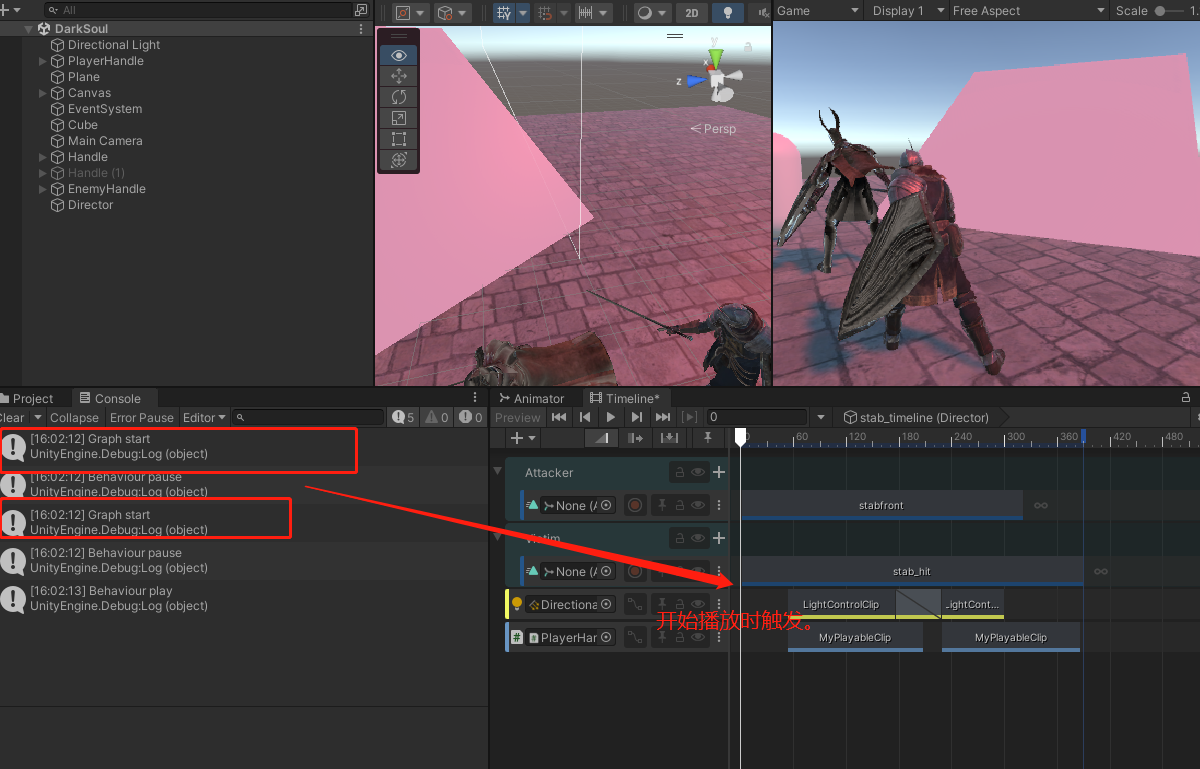Image resolution: width=1200 pixels, height=769 pixels.
Task: Click record button on Attacker animation track
Action: click(x=634, y=505)
